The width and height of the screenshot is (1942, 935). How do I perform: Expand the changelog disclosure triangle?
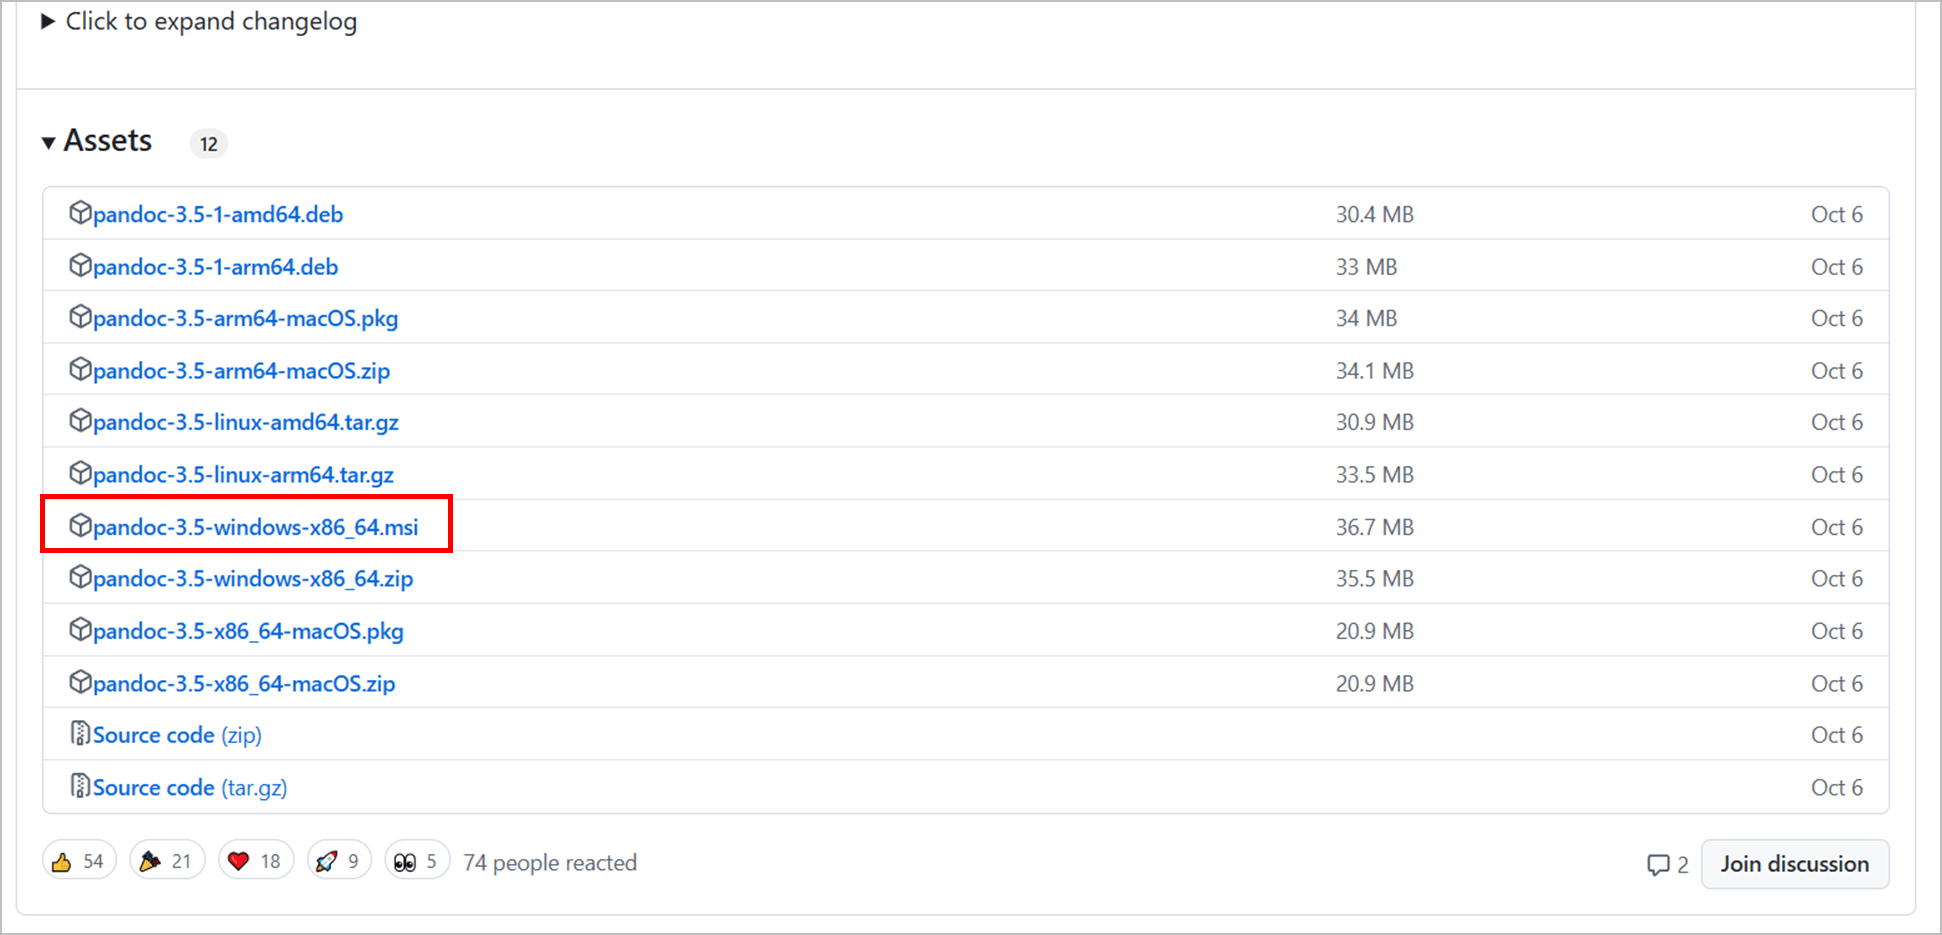[47, 21]
